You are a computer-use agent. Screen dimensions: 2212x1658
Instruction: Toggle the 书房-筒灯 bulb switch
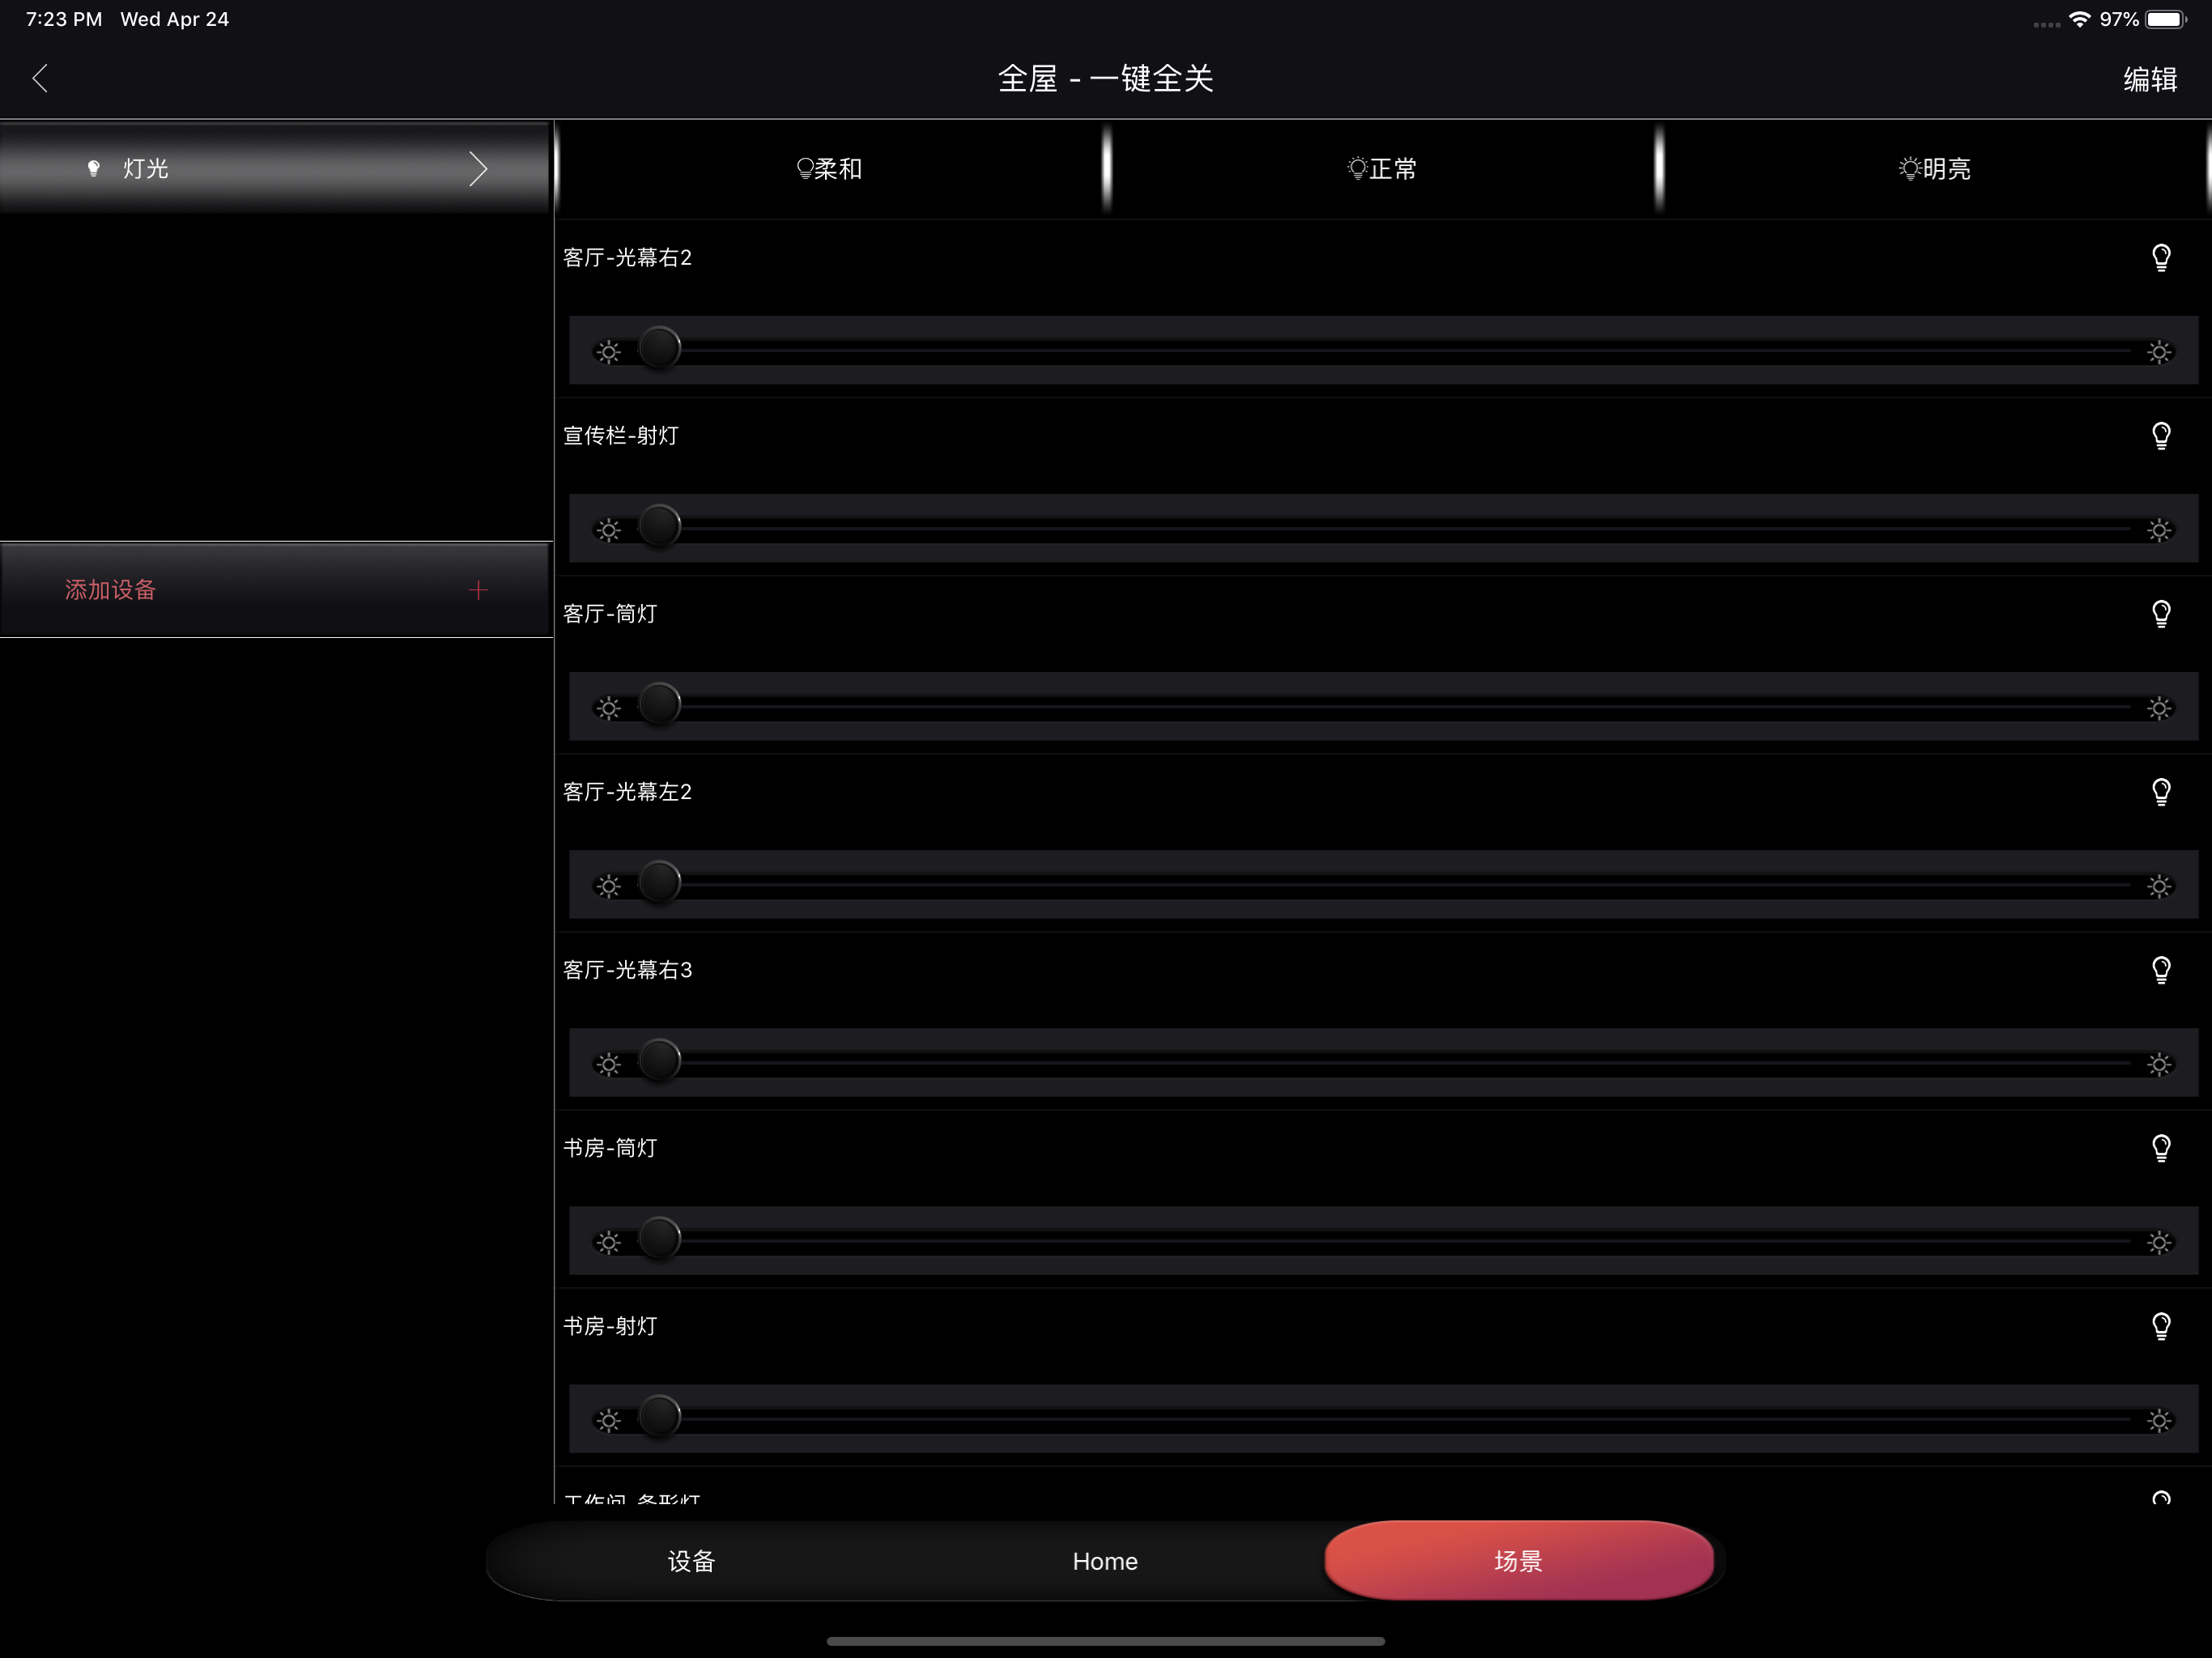[2161, 1148]
